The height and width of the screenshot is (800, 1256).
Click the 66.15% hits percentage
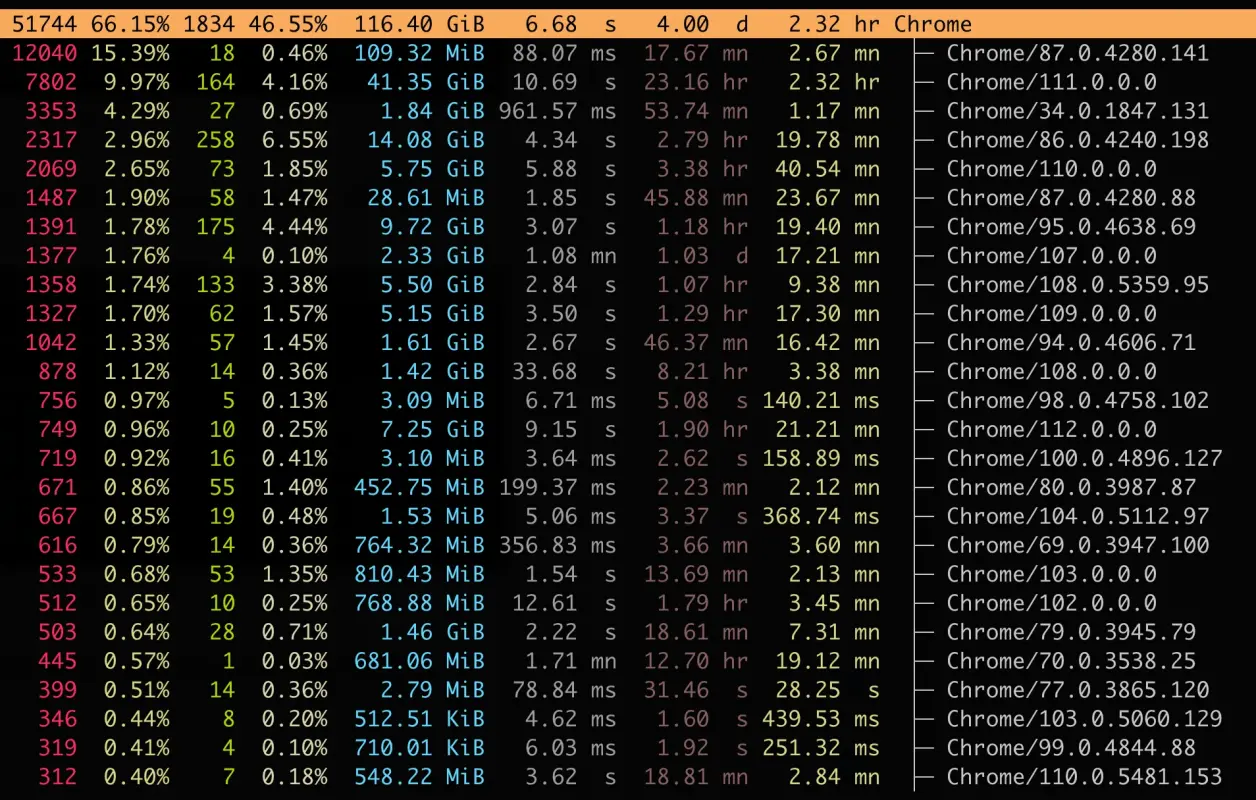tap(129, 24)
